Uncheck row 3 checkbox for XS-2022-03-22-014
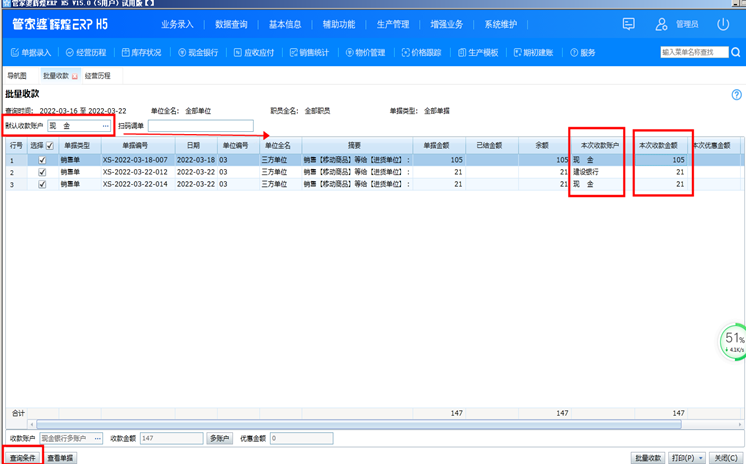The image size is (746, 464). tap(41, 185)
